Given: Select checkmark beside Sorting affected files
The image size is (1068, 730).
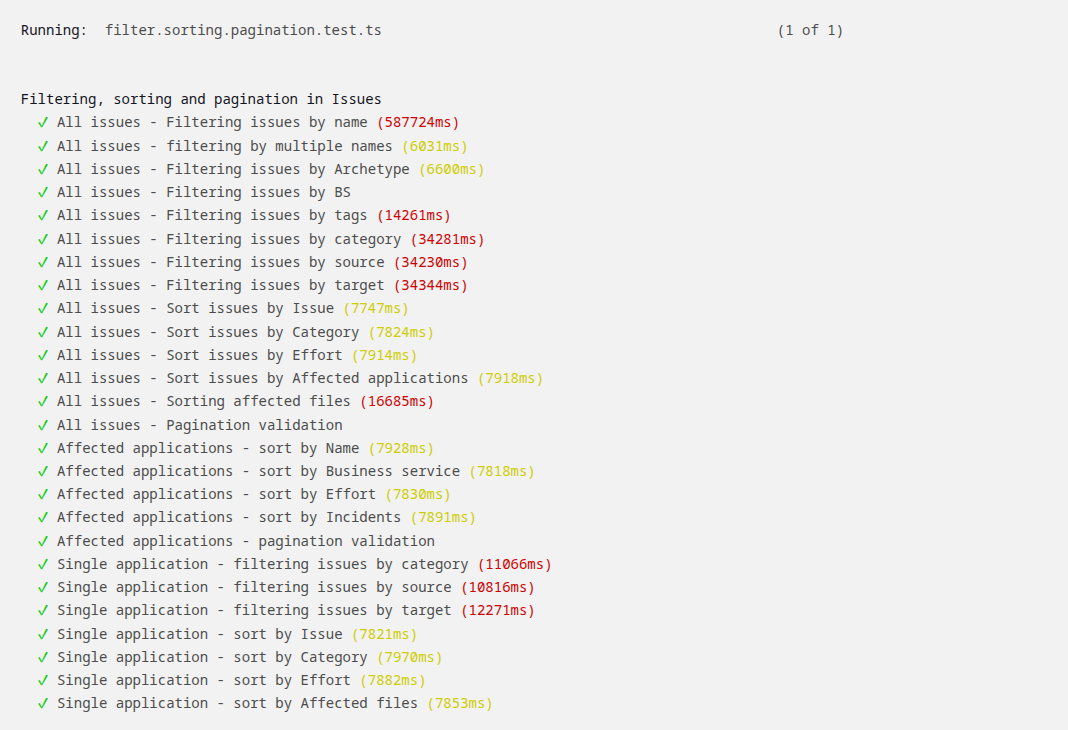Looking at the screenshot, I should tap(43, 401).
